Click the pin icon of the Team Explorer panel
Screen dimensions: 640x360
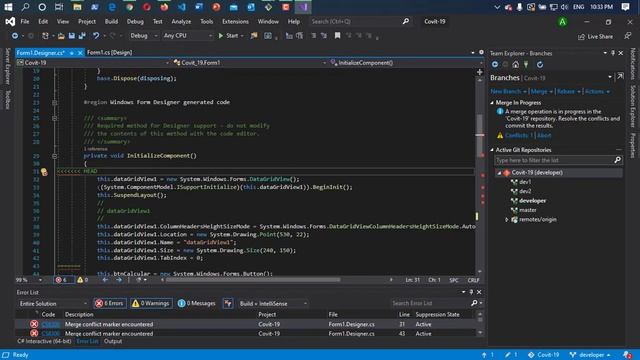pyautogui.click(x=613, y=53)
